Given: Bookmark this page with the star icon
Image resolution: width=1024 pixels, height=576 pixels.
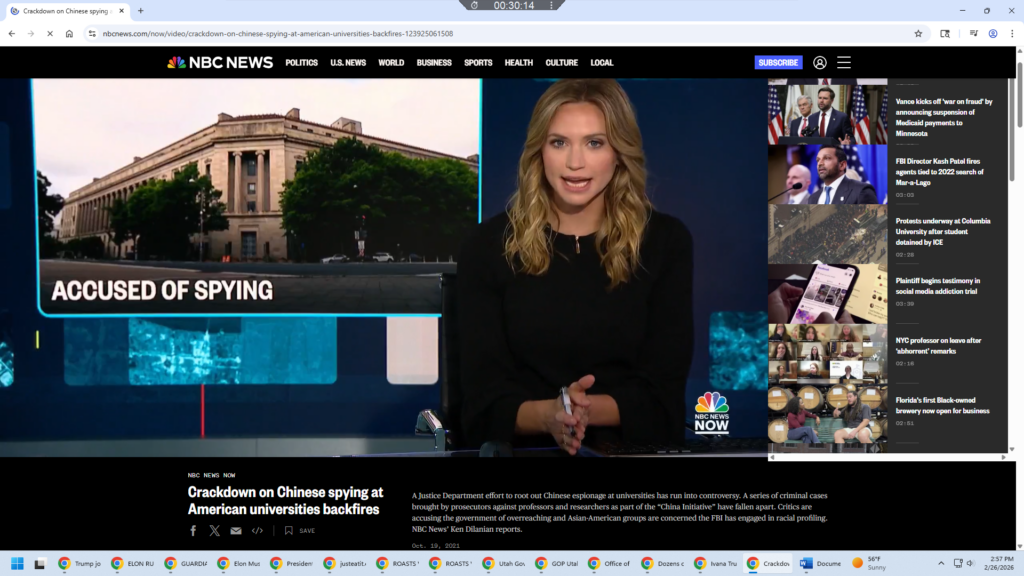Looking at the screenshot, I should tap(918, 33).
